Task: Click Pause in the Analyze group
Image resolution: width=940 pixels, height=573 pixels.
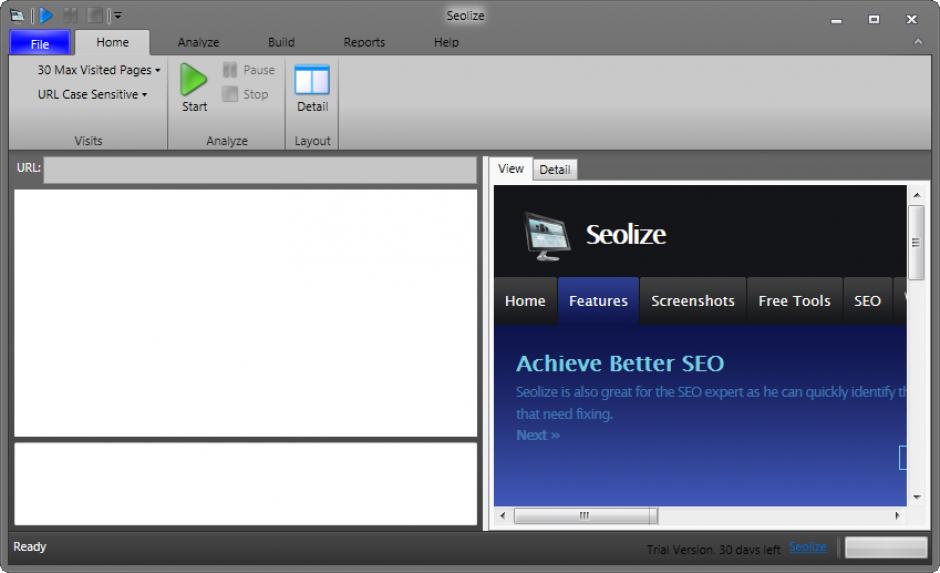Action: click(x=249, y=70)
